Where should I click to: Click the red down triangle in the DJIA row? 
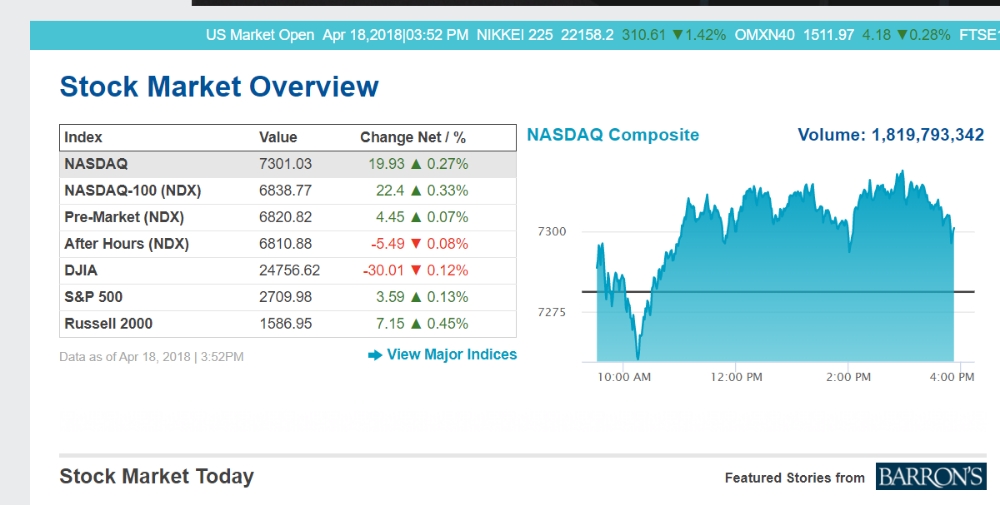[416, 270]
